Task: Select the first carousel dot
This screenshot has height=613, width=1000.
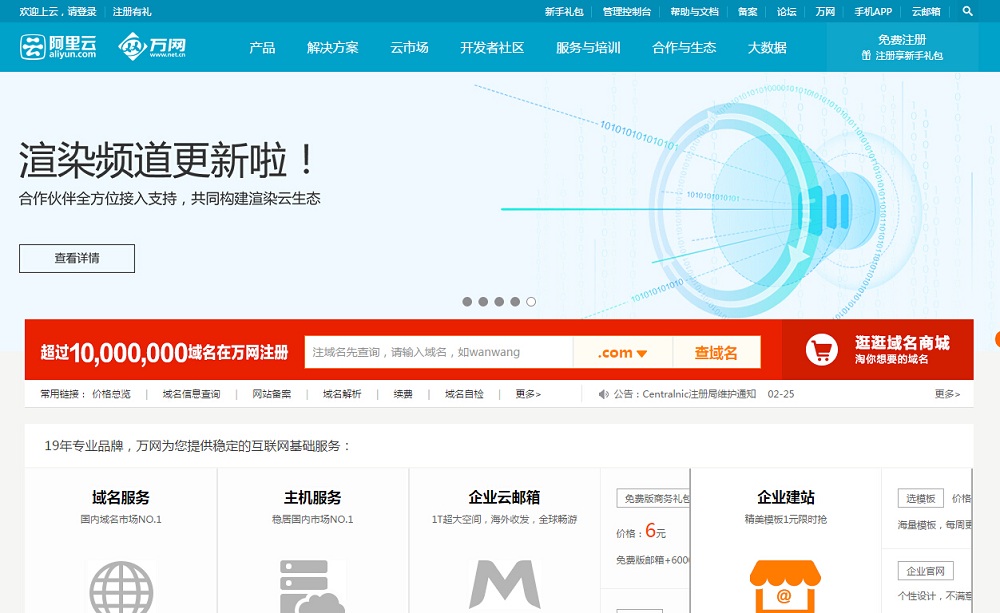Action: (467, 302)
